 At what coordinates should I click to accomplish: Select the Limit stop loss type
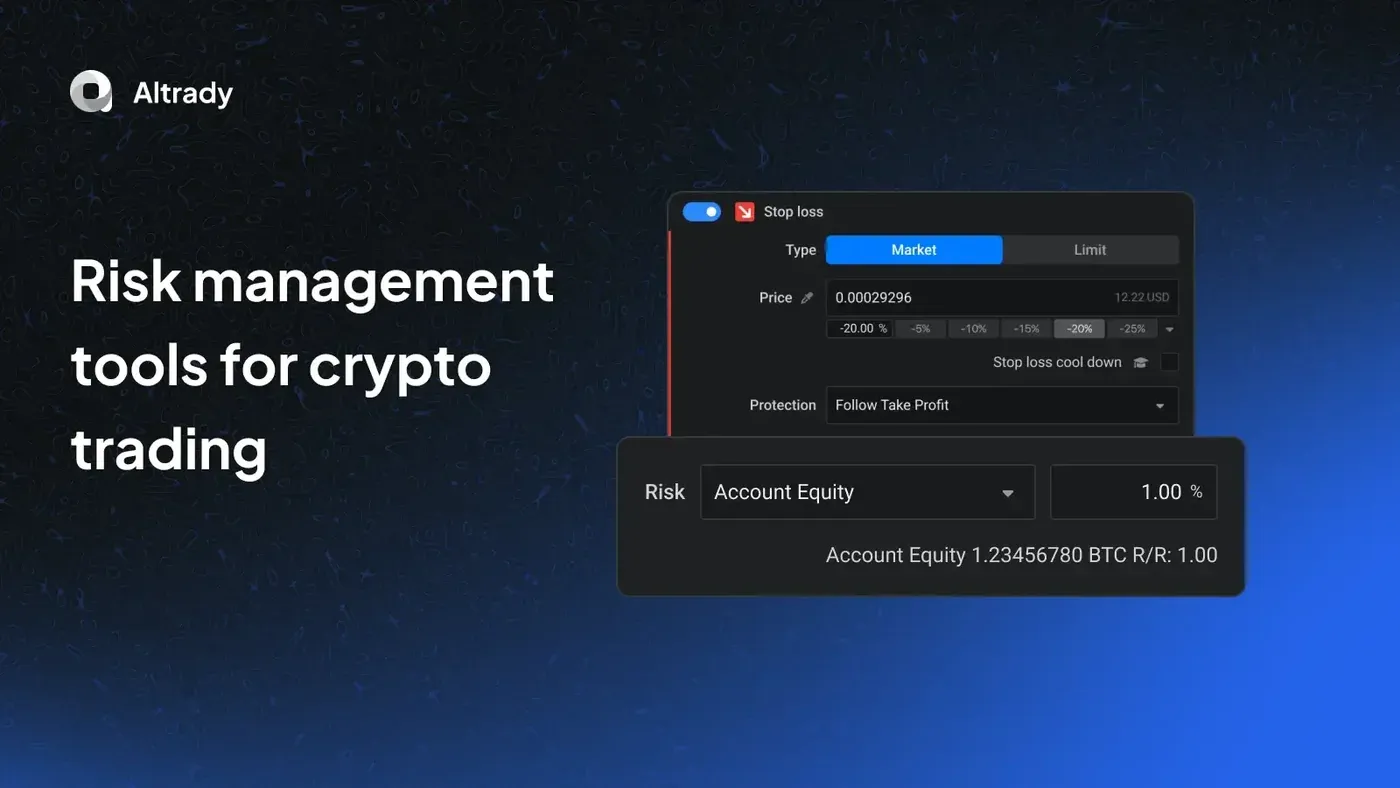pos(1090,250)
